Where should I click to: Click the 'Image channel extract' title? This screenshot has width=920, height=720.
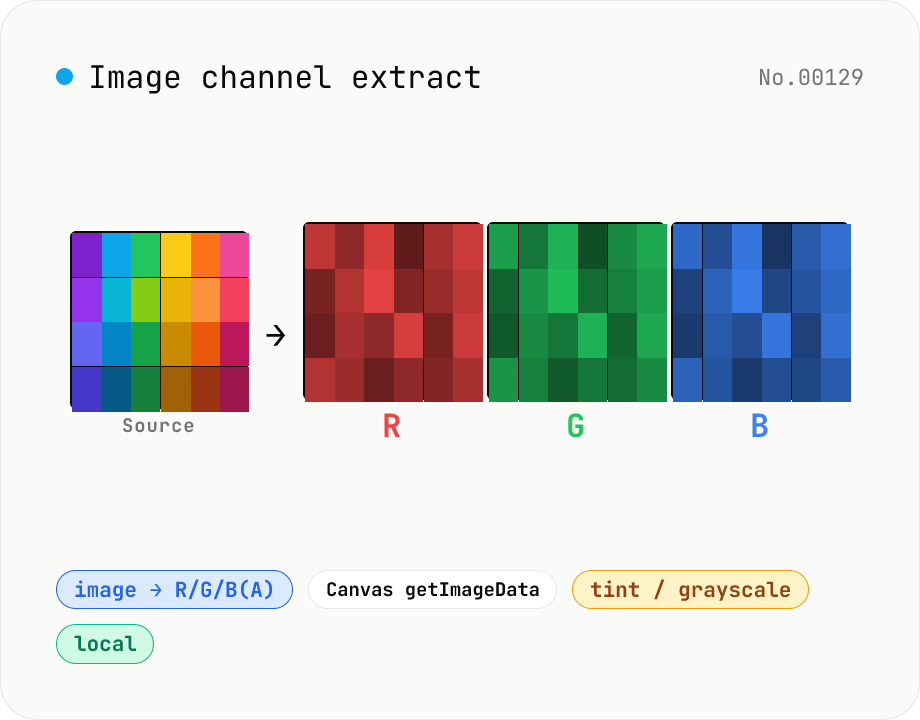285,77
